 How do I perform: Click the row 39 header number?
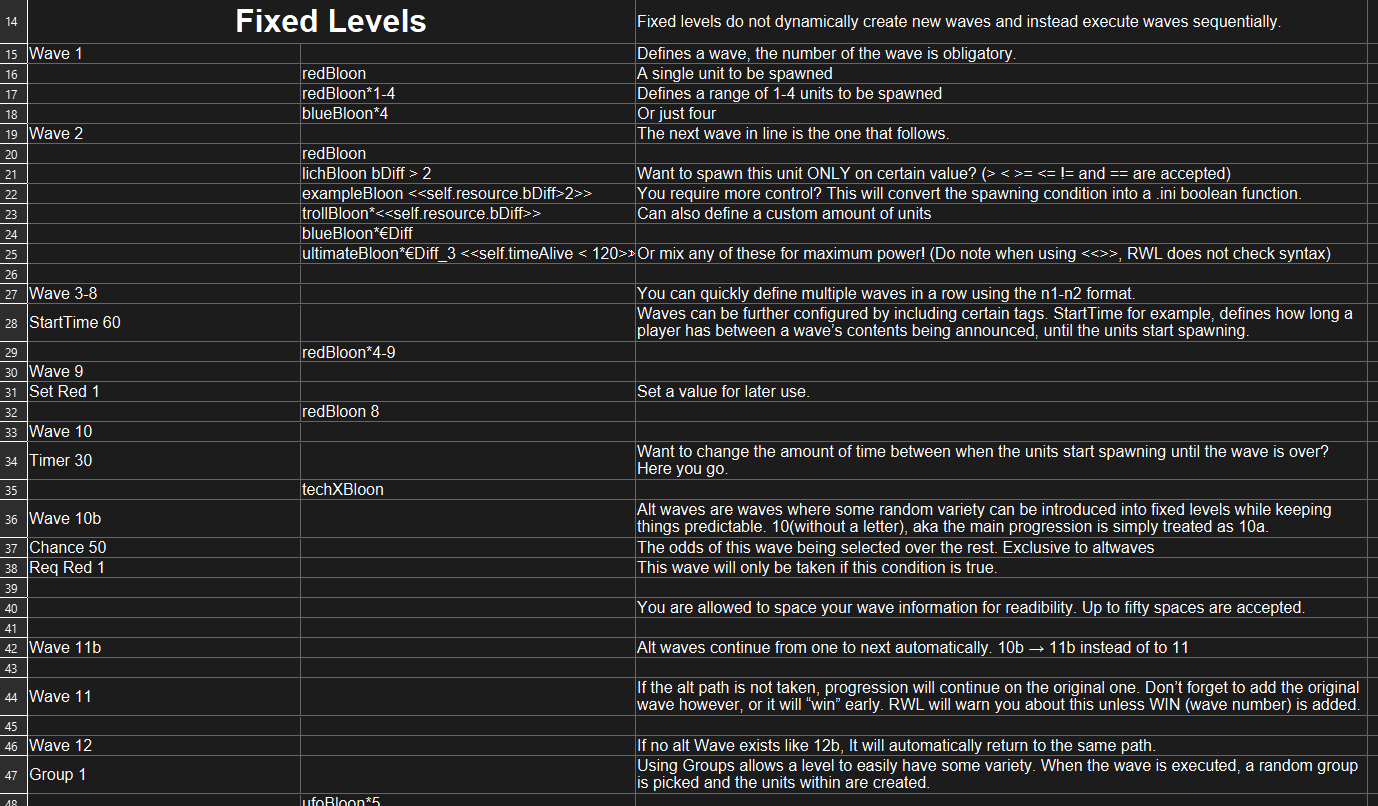(13, 588)
